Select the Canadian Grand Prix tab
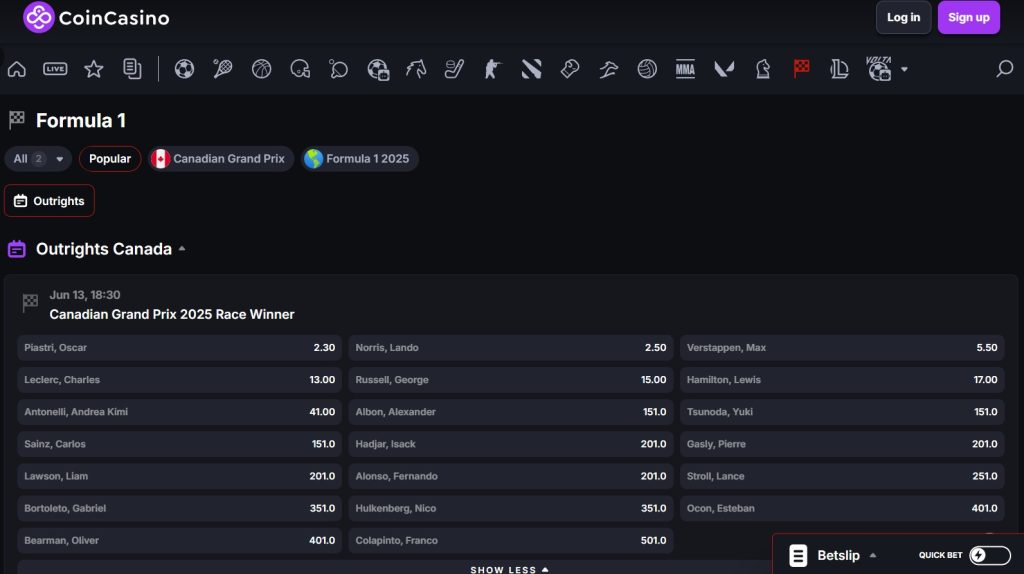The image size is (1024, 574). 221,159
